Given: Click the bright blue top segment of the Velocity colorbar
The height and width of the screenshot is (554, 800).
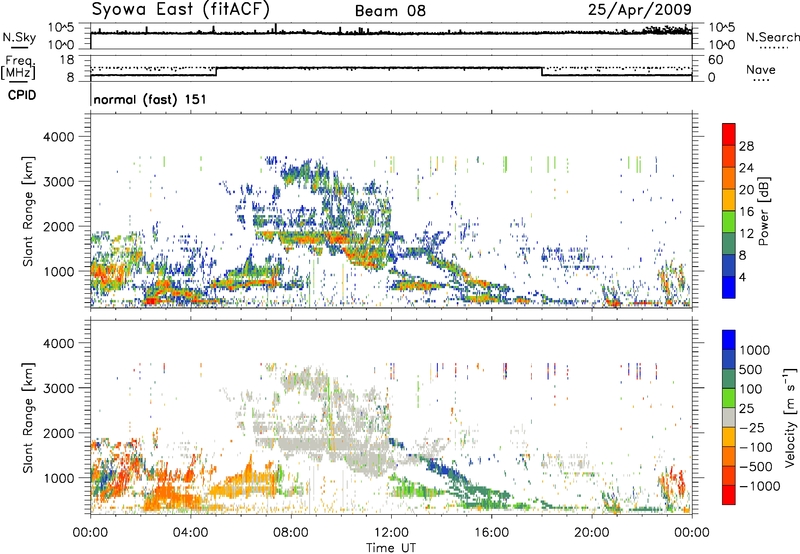Looking at the screenshot, I should coord(729,340).
